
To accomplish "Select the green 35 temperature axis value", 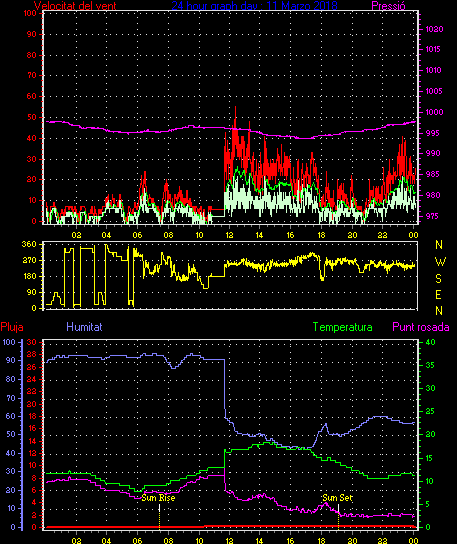I will coord(430,365).
